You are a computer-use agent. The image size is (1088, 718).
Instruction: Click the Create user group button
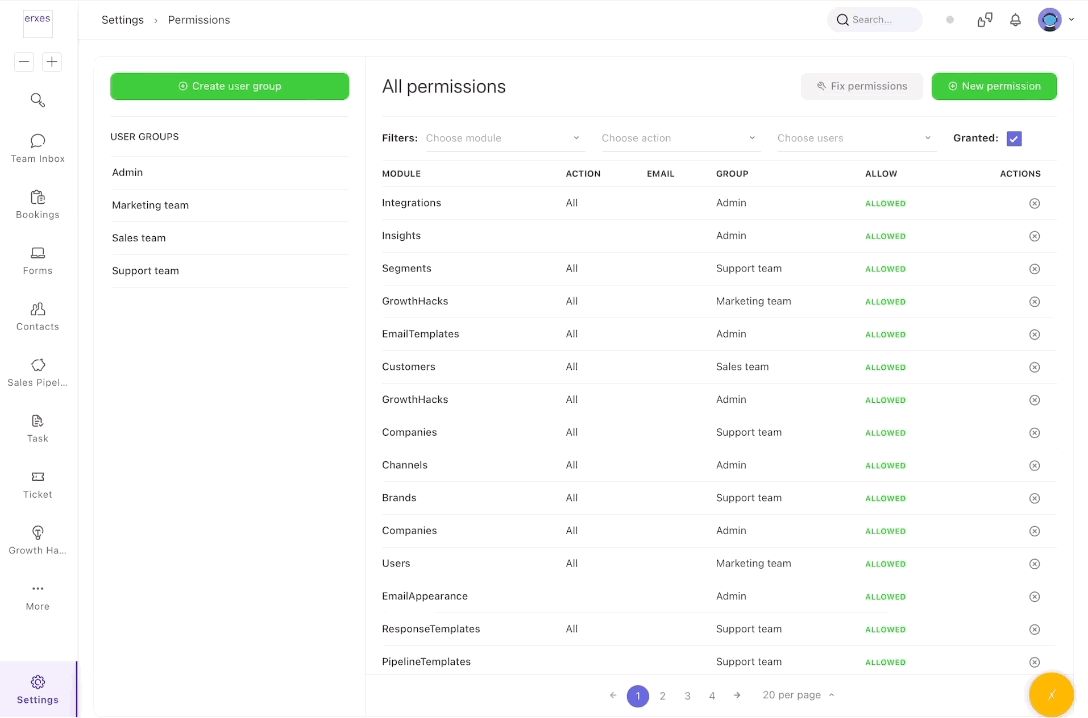[229, 86]
